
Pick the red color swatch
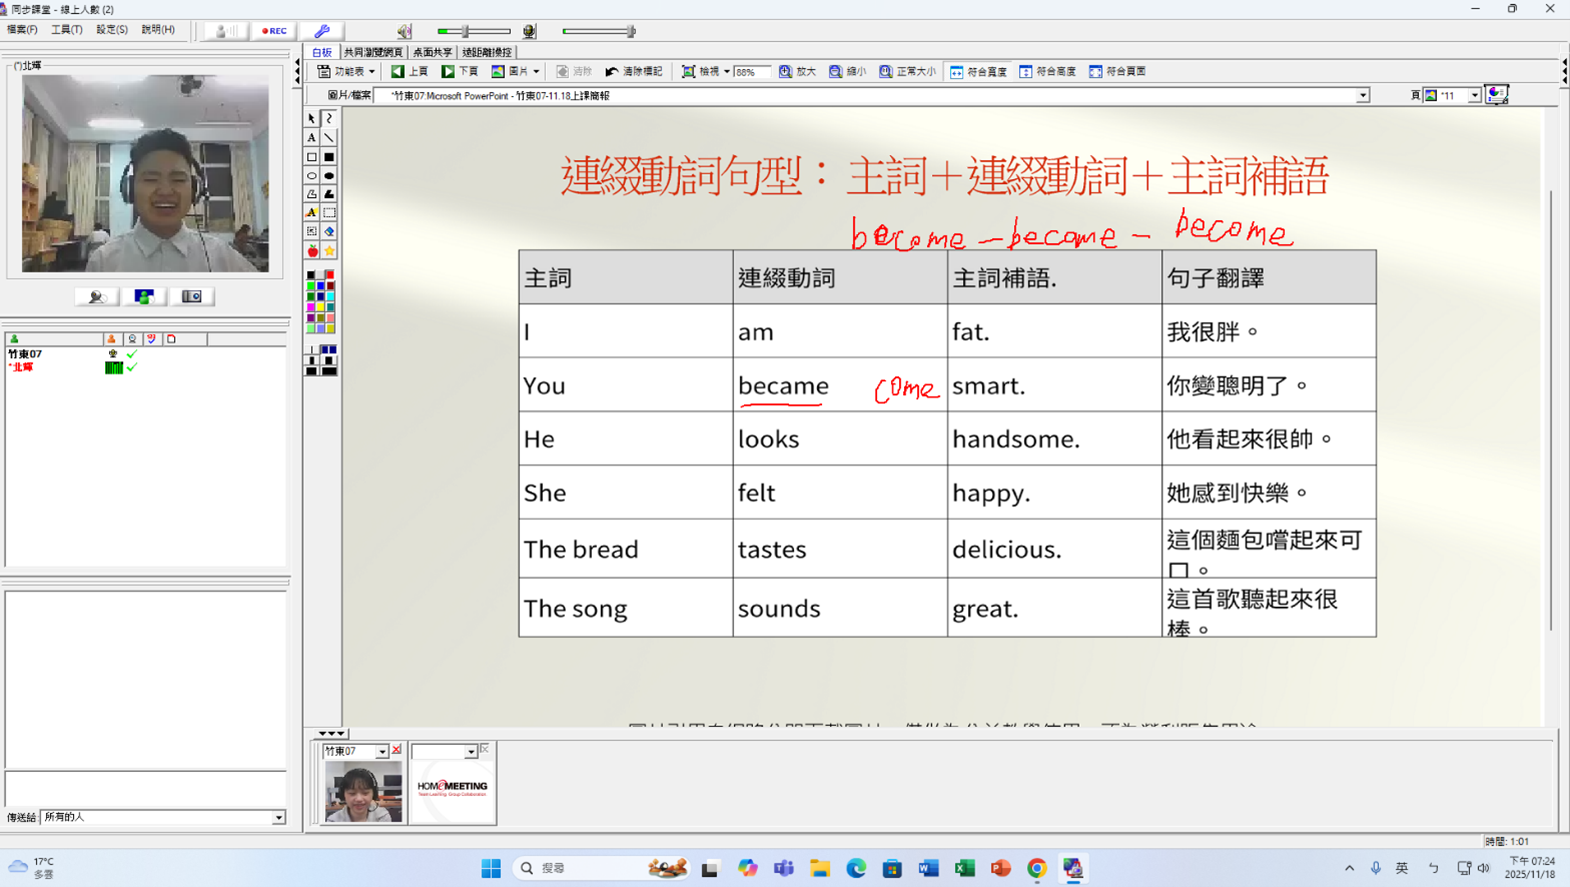pyautogui.click(x=329, y=275)
